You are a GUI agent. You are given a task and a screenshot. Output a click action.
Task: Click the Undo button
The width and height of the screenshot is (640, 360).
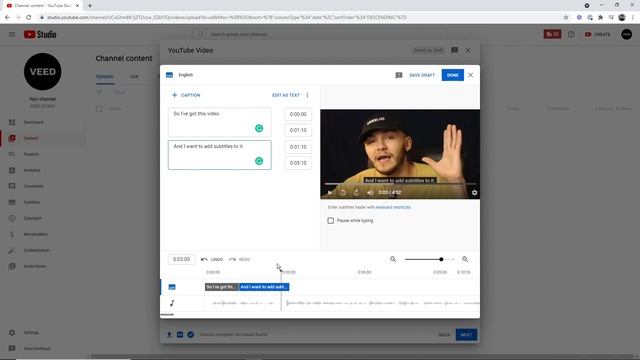pos(212,260)
